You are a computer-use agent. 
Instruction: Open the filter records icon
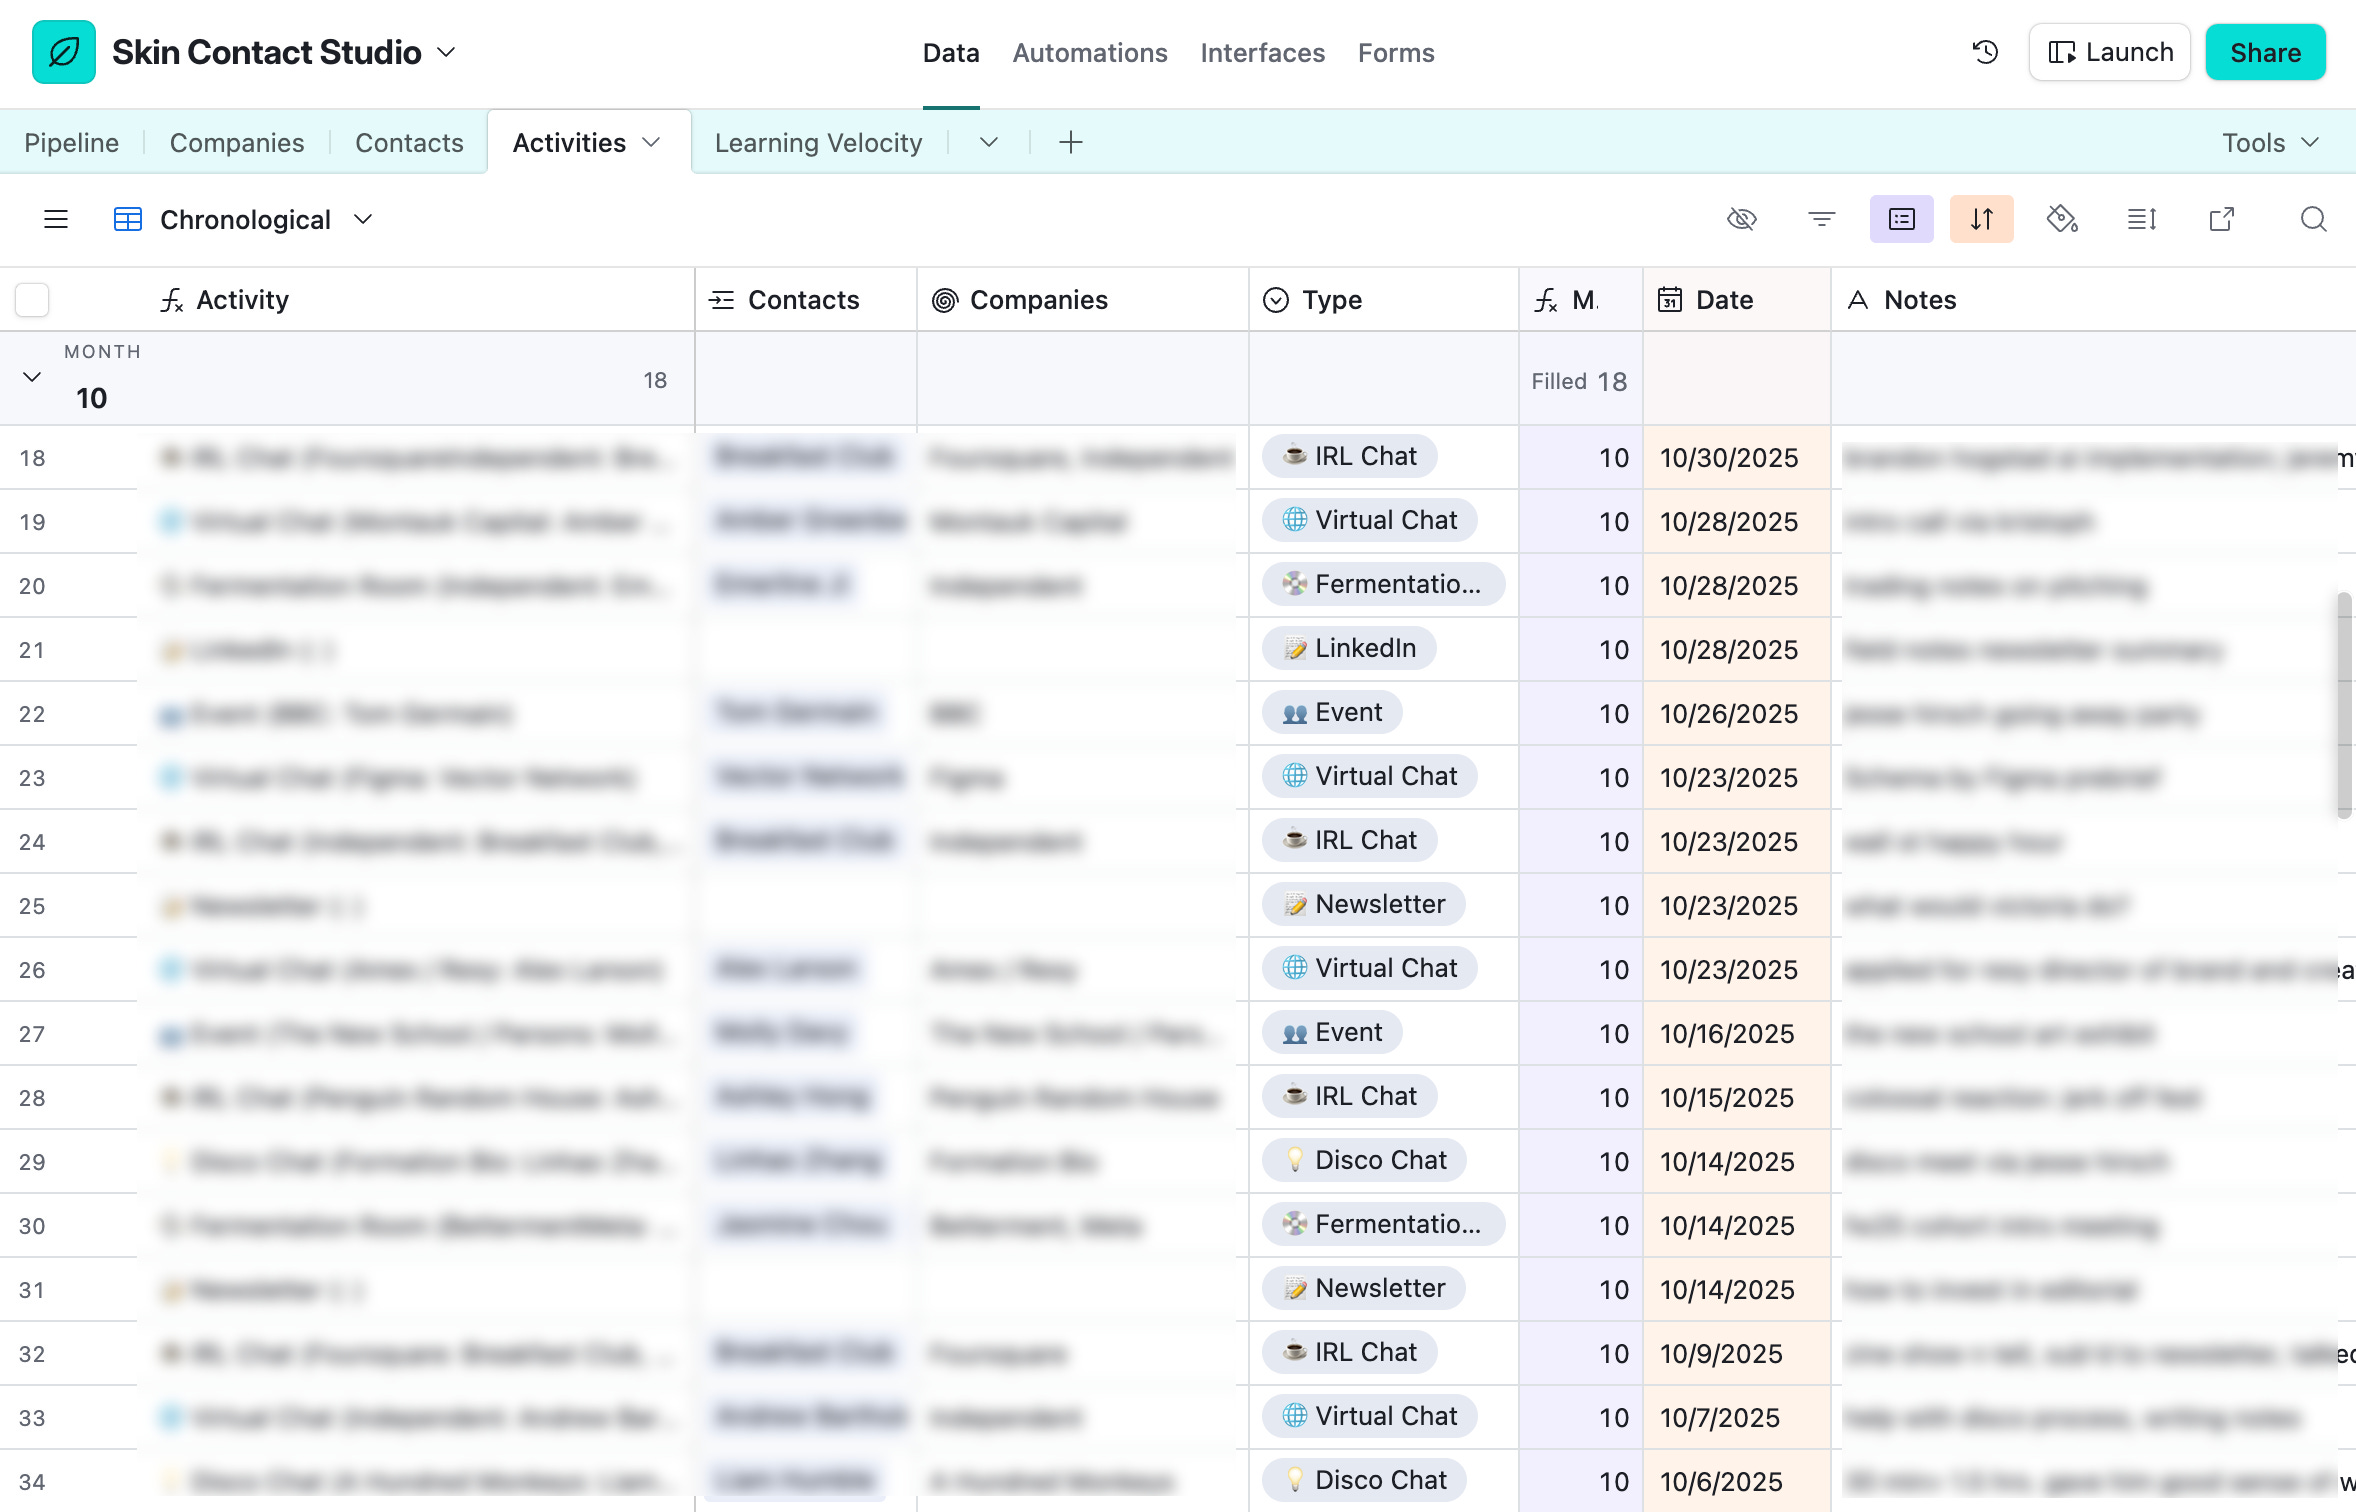pyautogui.click(x=1822, y=219)
